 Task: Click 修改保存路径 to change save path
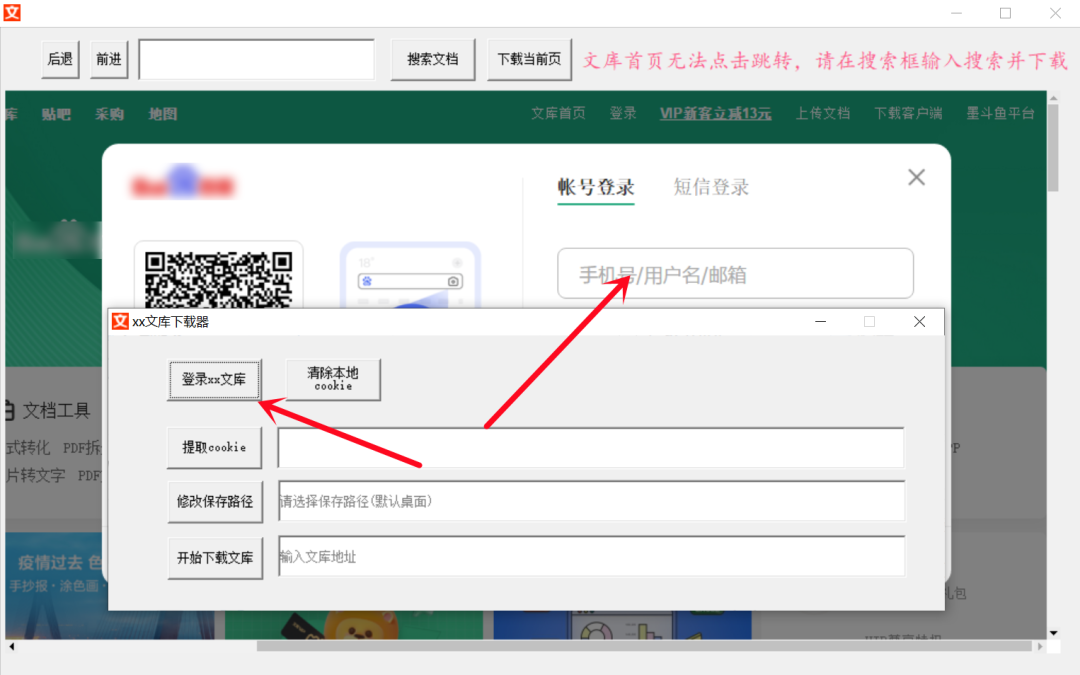tap(214, 501)
